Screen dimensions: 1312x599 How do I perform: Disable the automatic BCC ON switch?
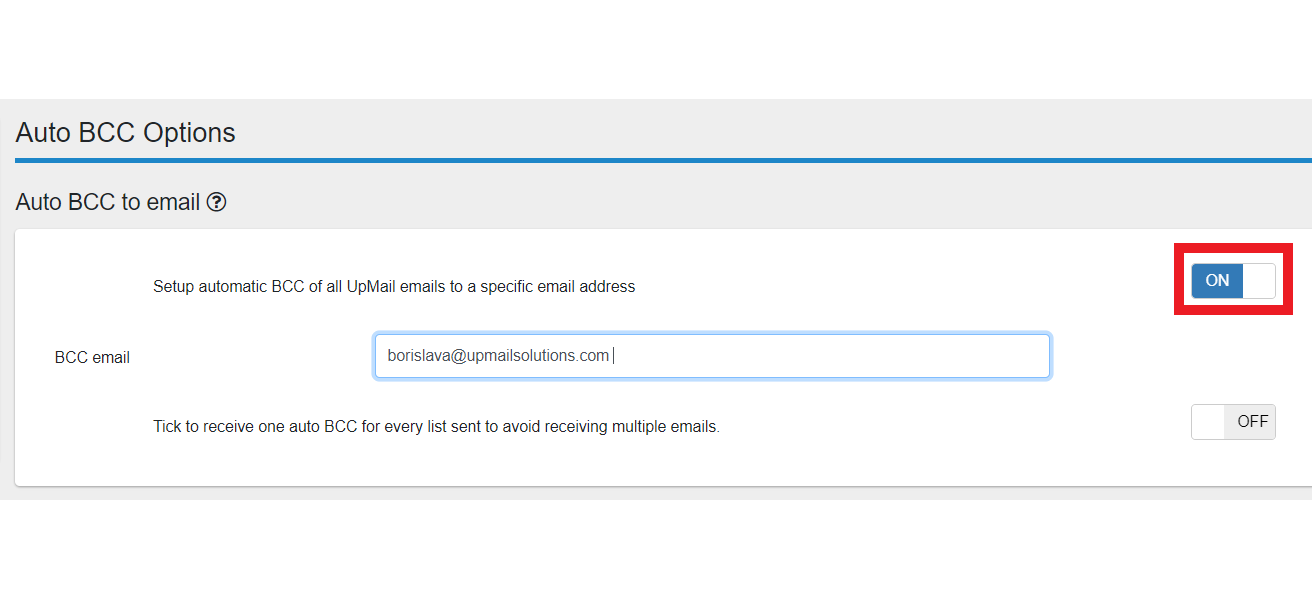pos(1233,281)
